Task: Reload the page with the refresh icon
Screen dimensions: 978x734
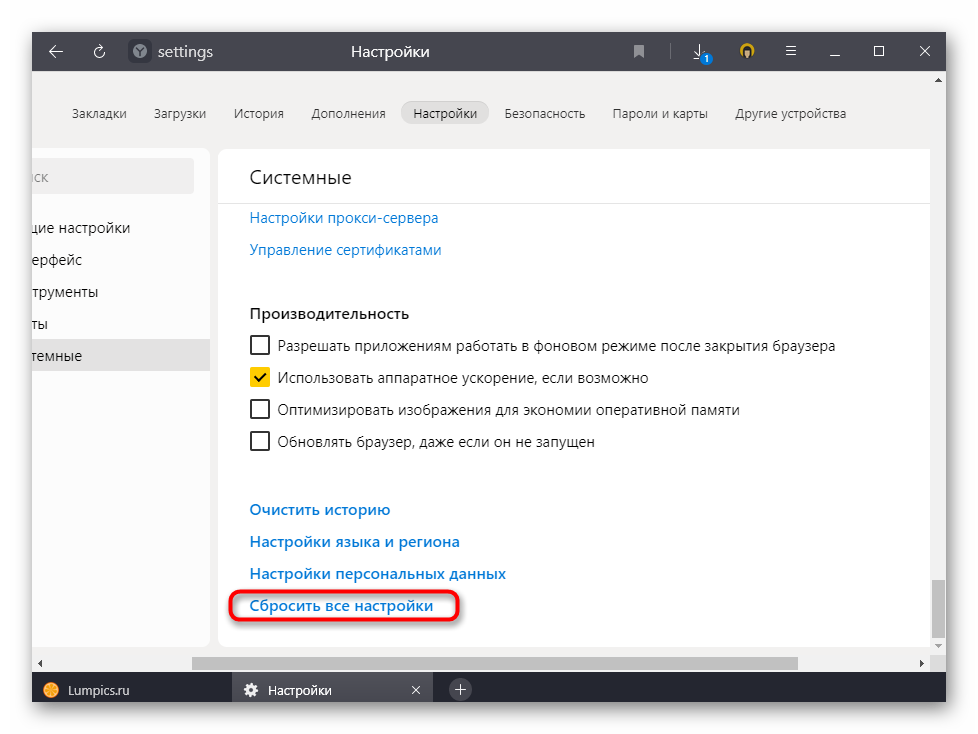Action: (x=99, y=52)
